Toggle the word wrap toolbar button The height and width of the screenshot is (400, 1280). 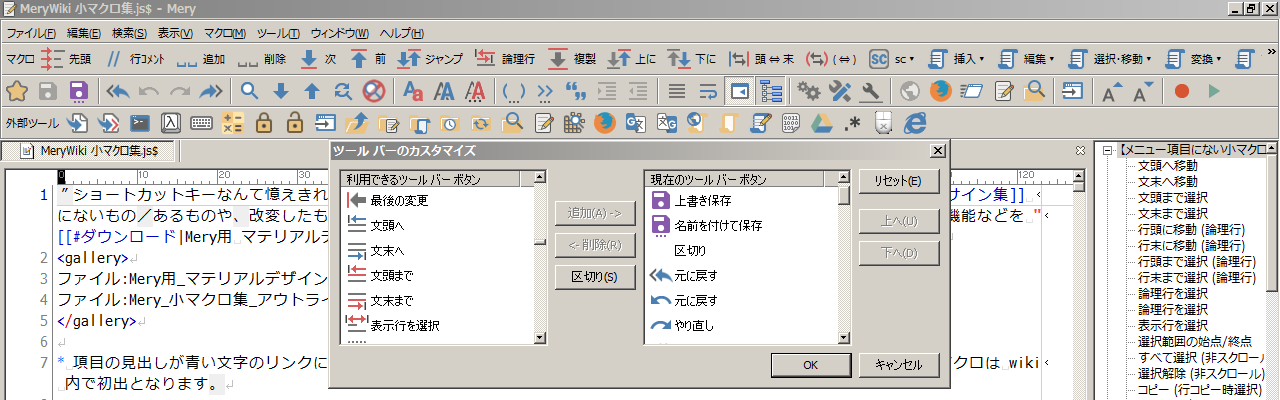coord(708,92)
